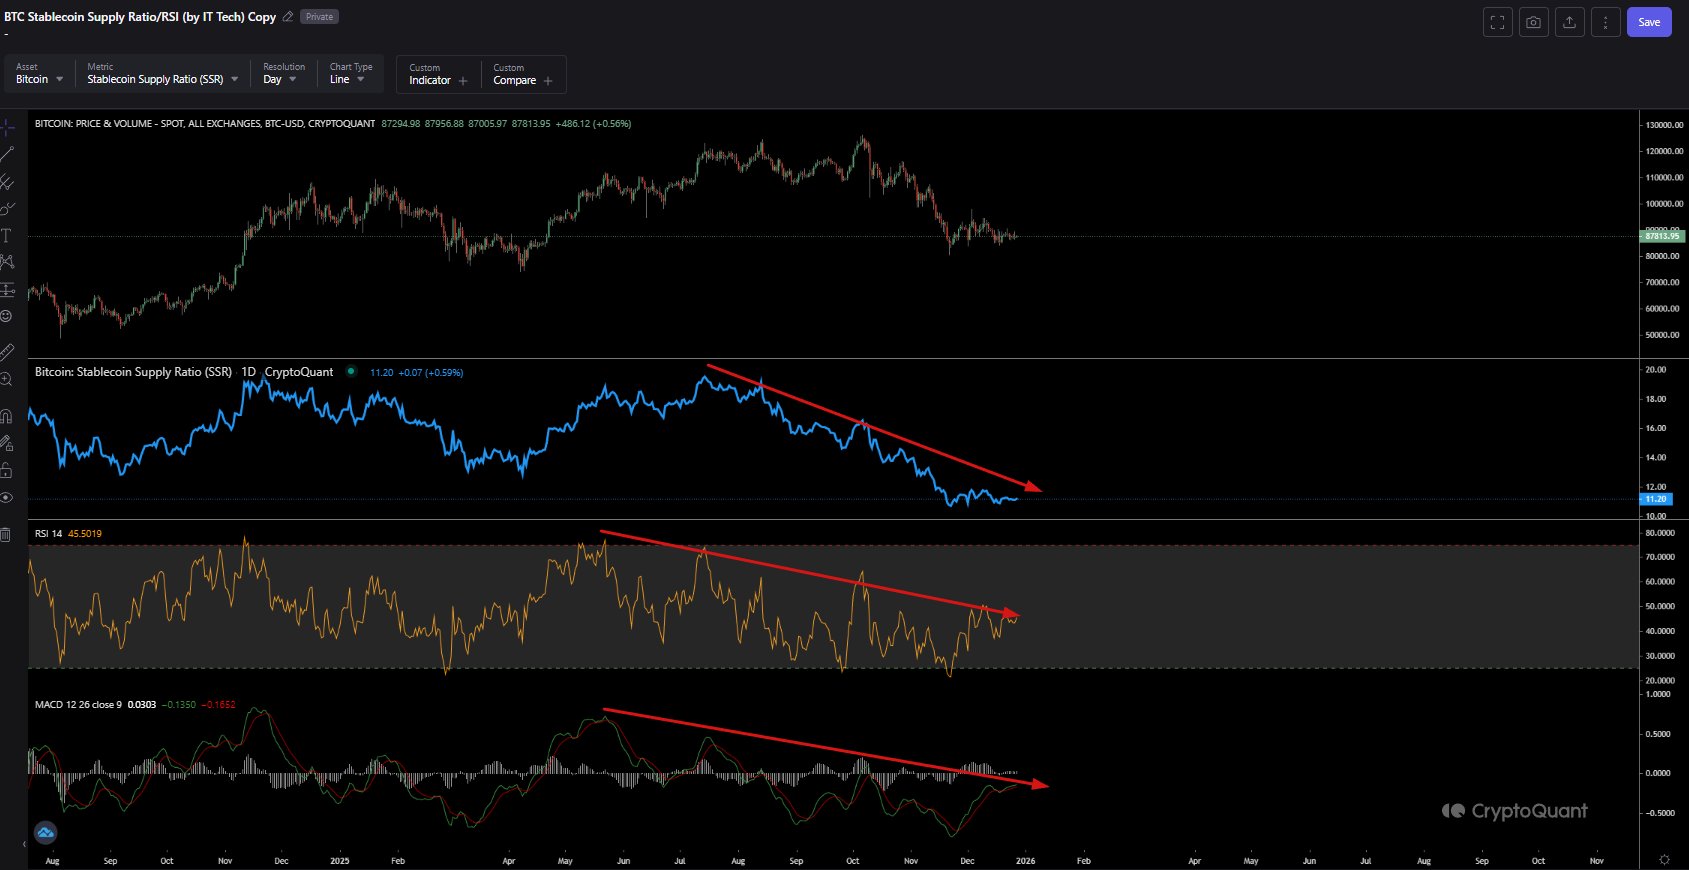
Task: Click the chart title text
Action: 140,17
